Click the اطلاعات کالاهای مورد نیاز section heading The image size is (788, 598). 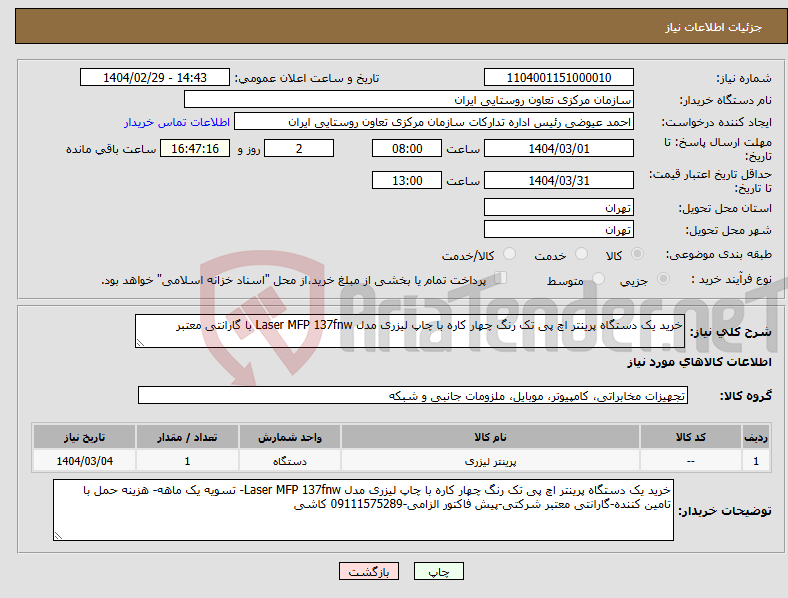click(x=699, y=362)
